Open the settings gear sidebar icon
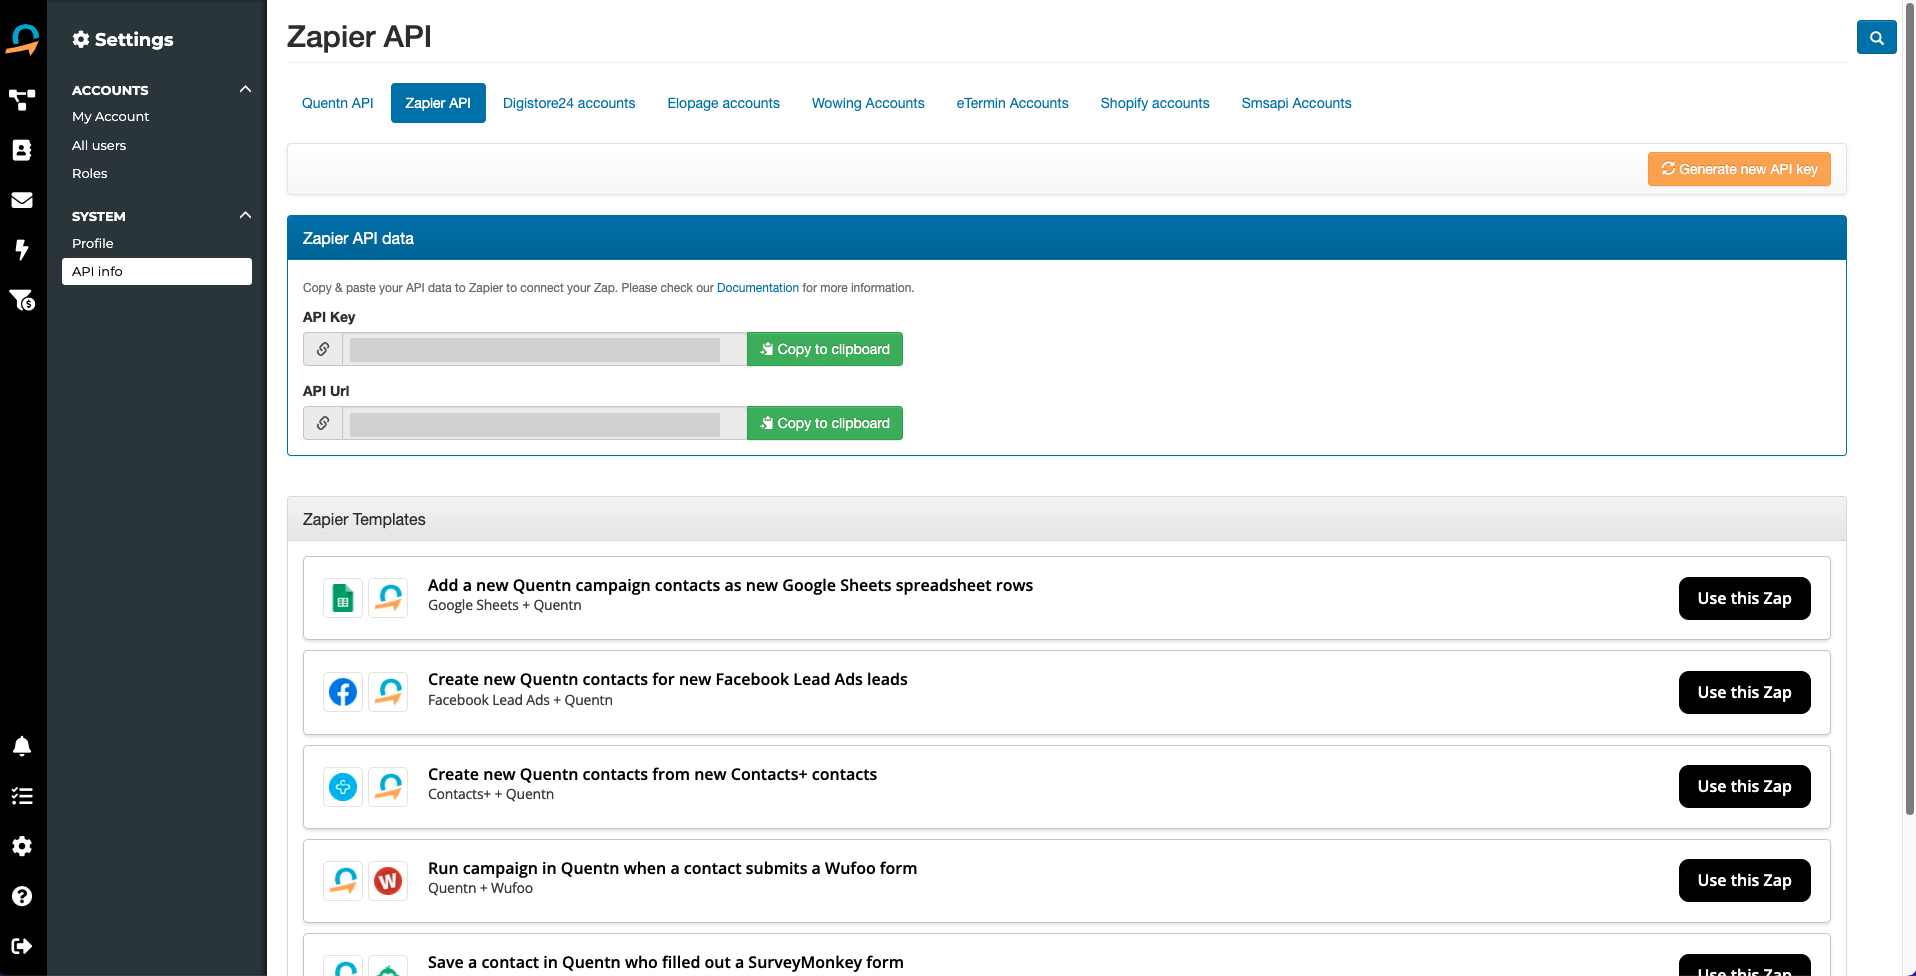 [22, 846]
